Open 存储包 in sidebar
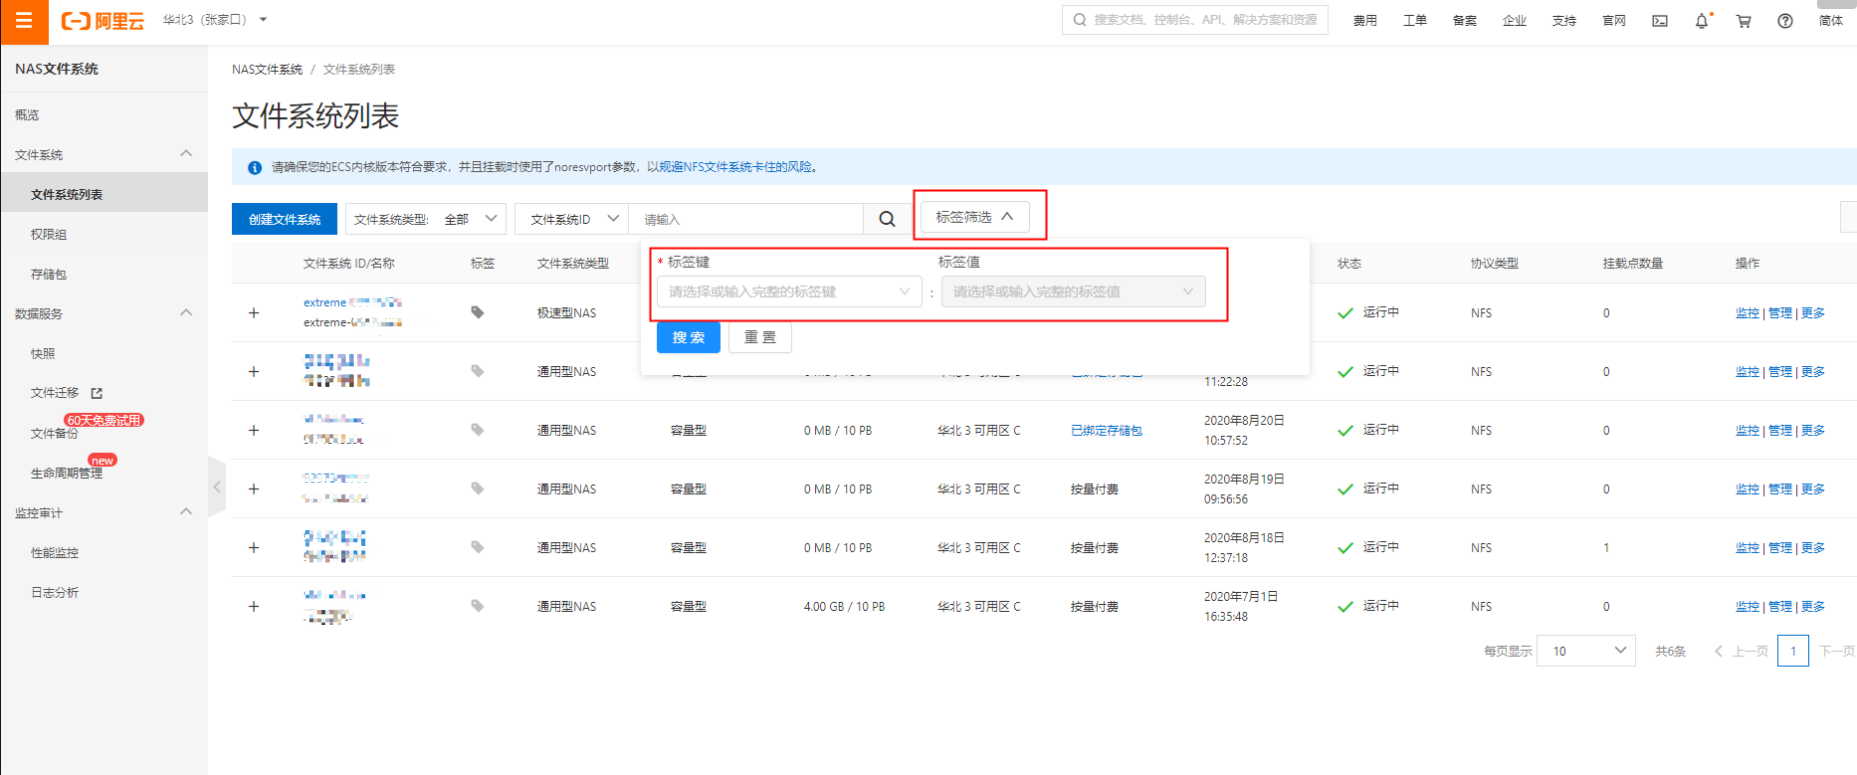Screen dimensions: 1857x775 tap(49, 274)
